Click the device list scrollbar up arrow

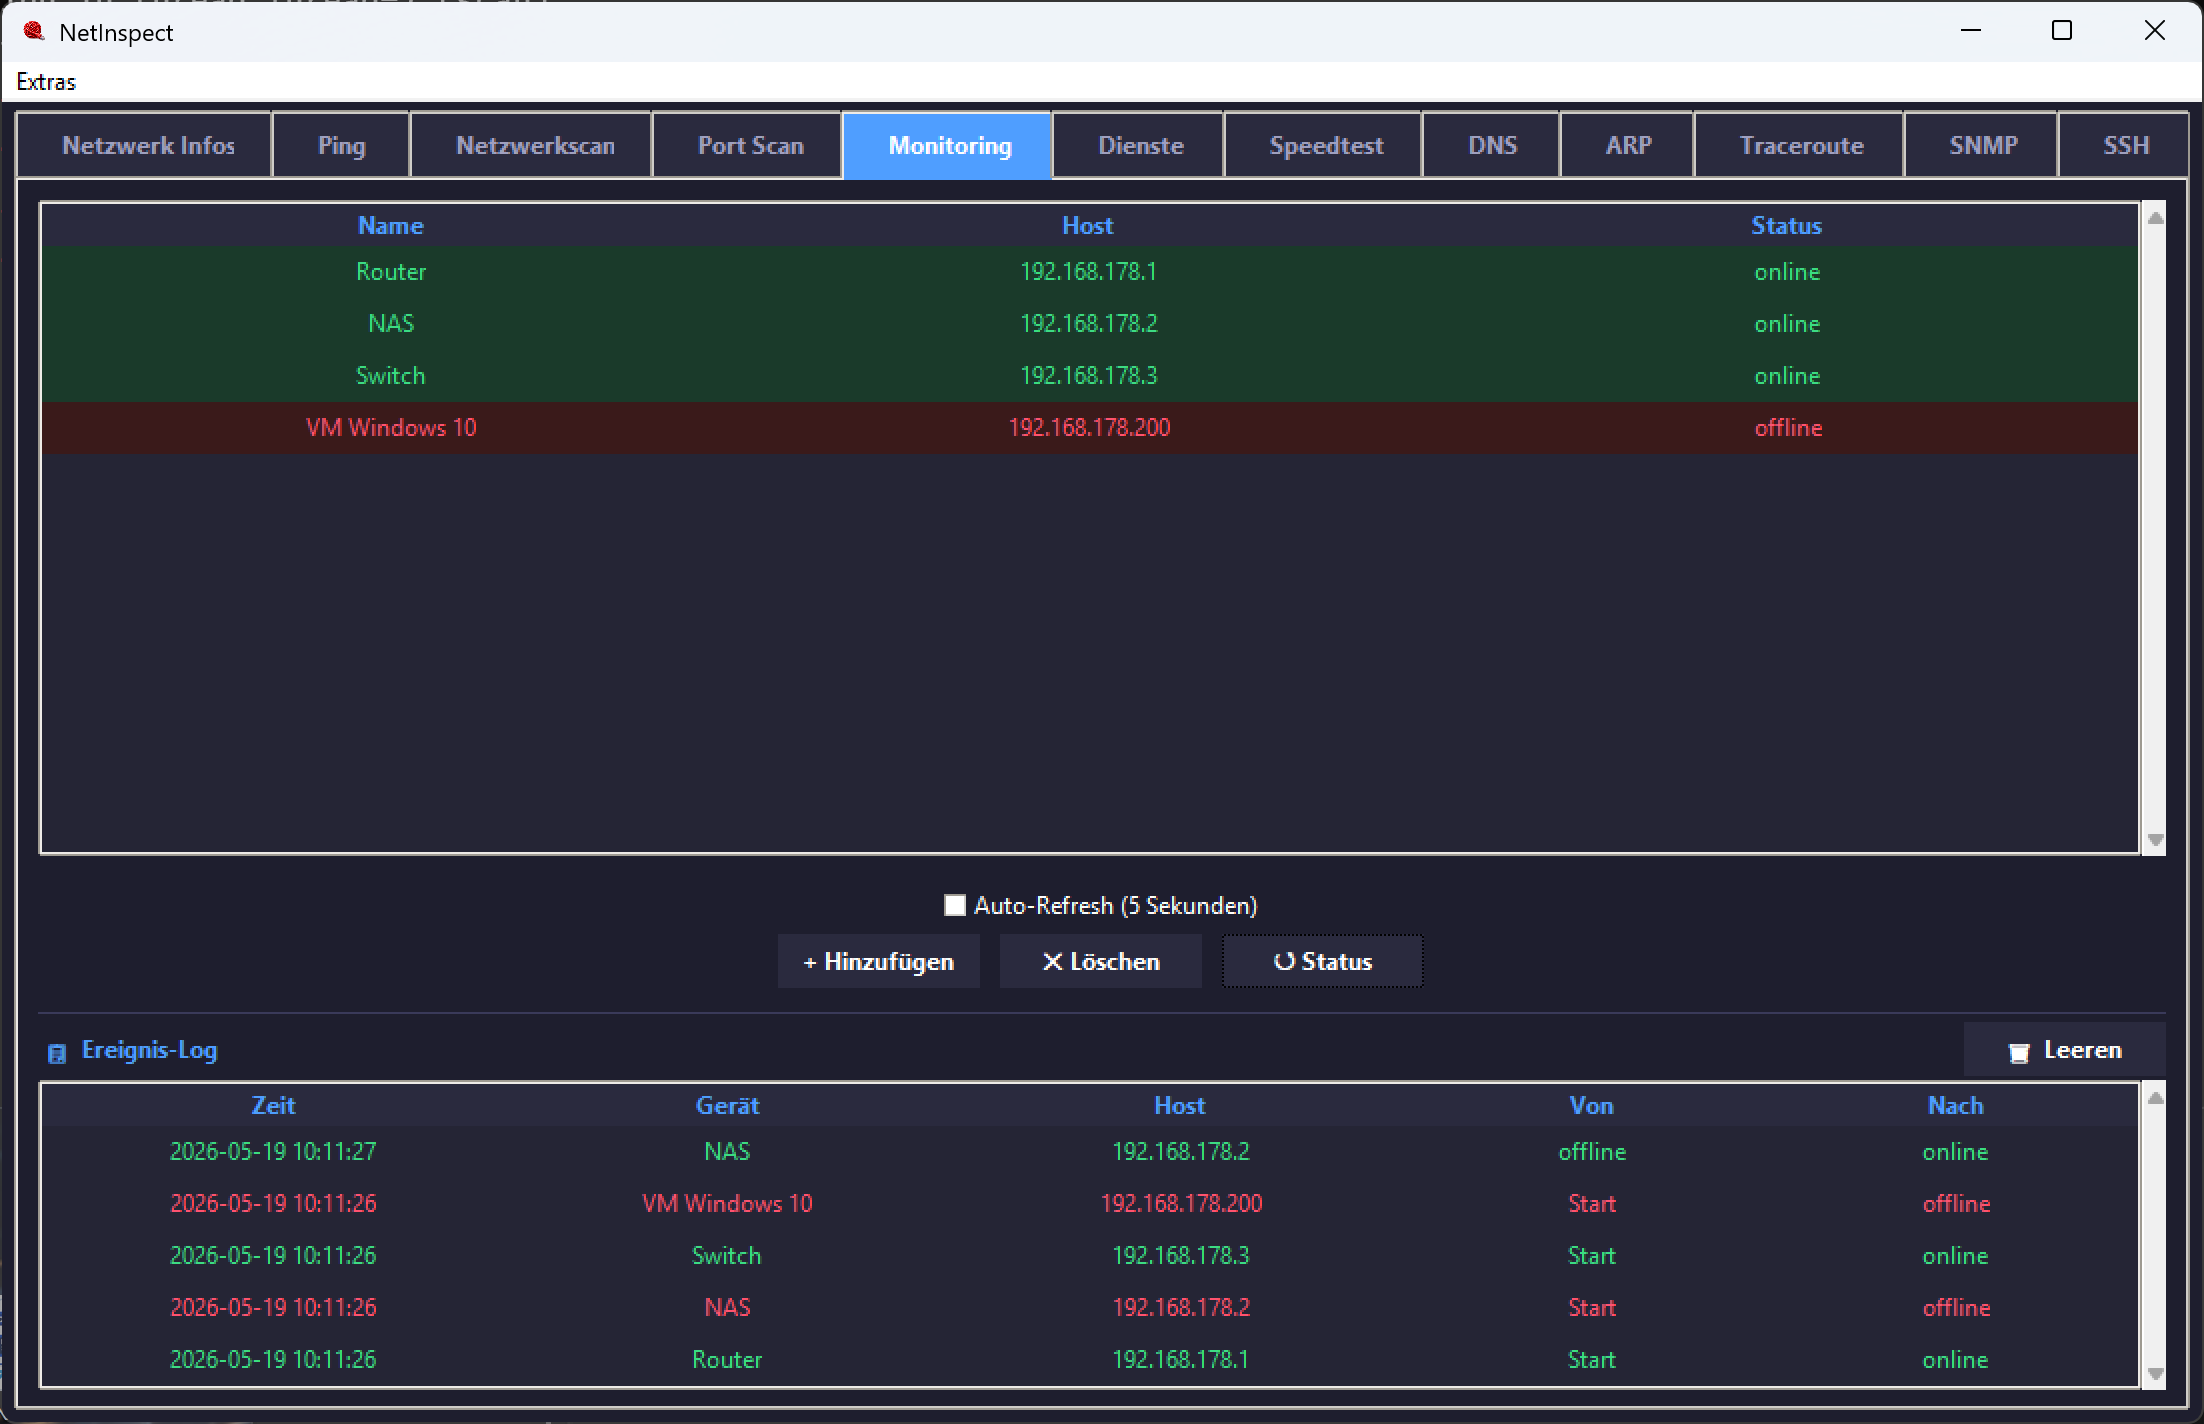pos(2155,218)
